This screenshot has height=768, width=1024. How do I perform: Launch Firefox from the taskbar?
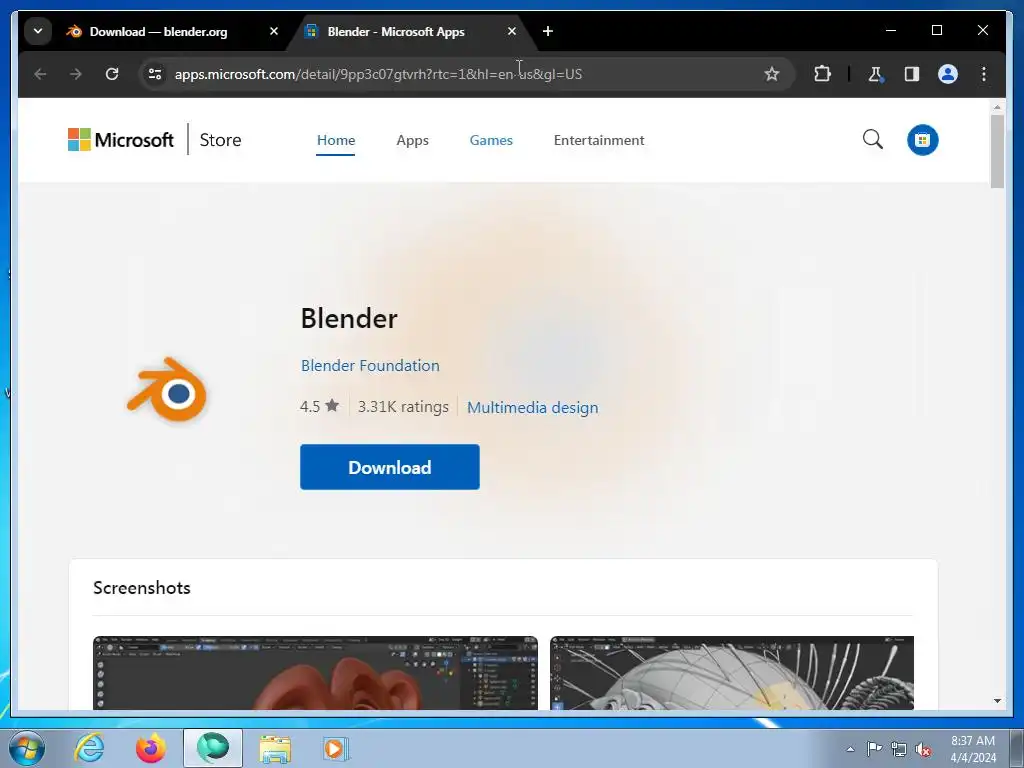pos(151,748)
